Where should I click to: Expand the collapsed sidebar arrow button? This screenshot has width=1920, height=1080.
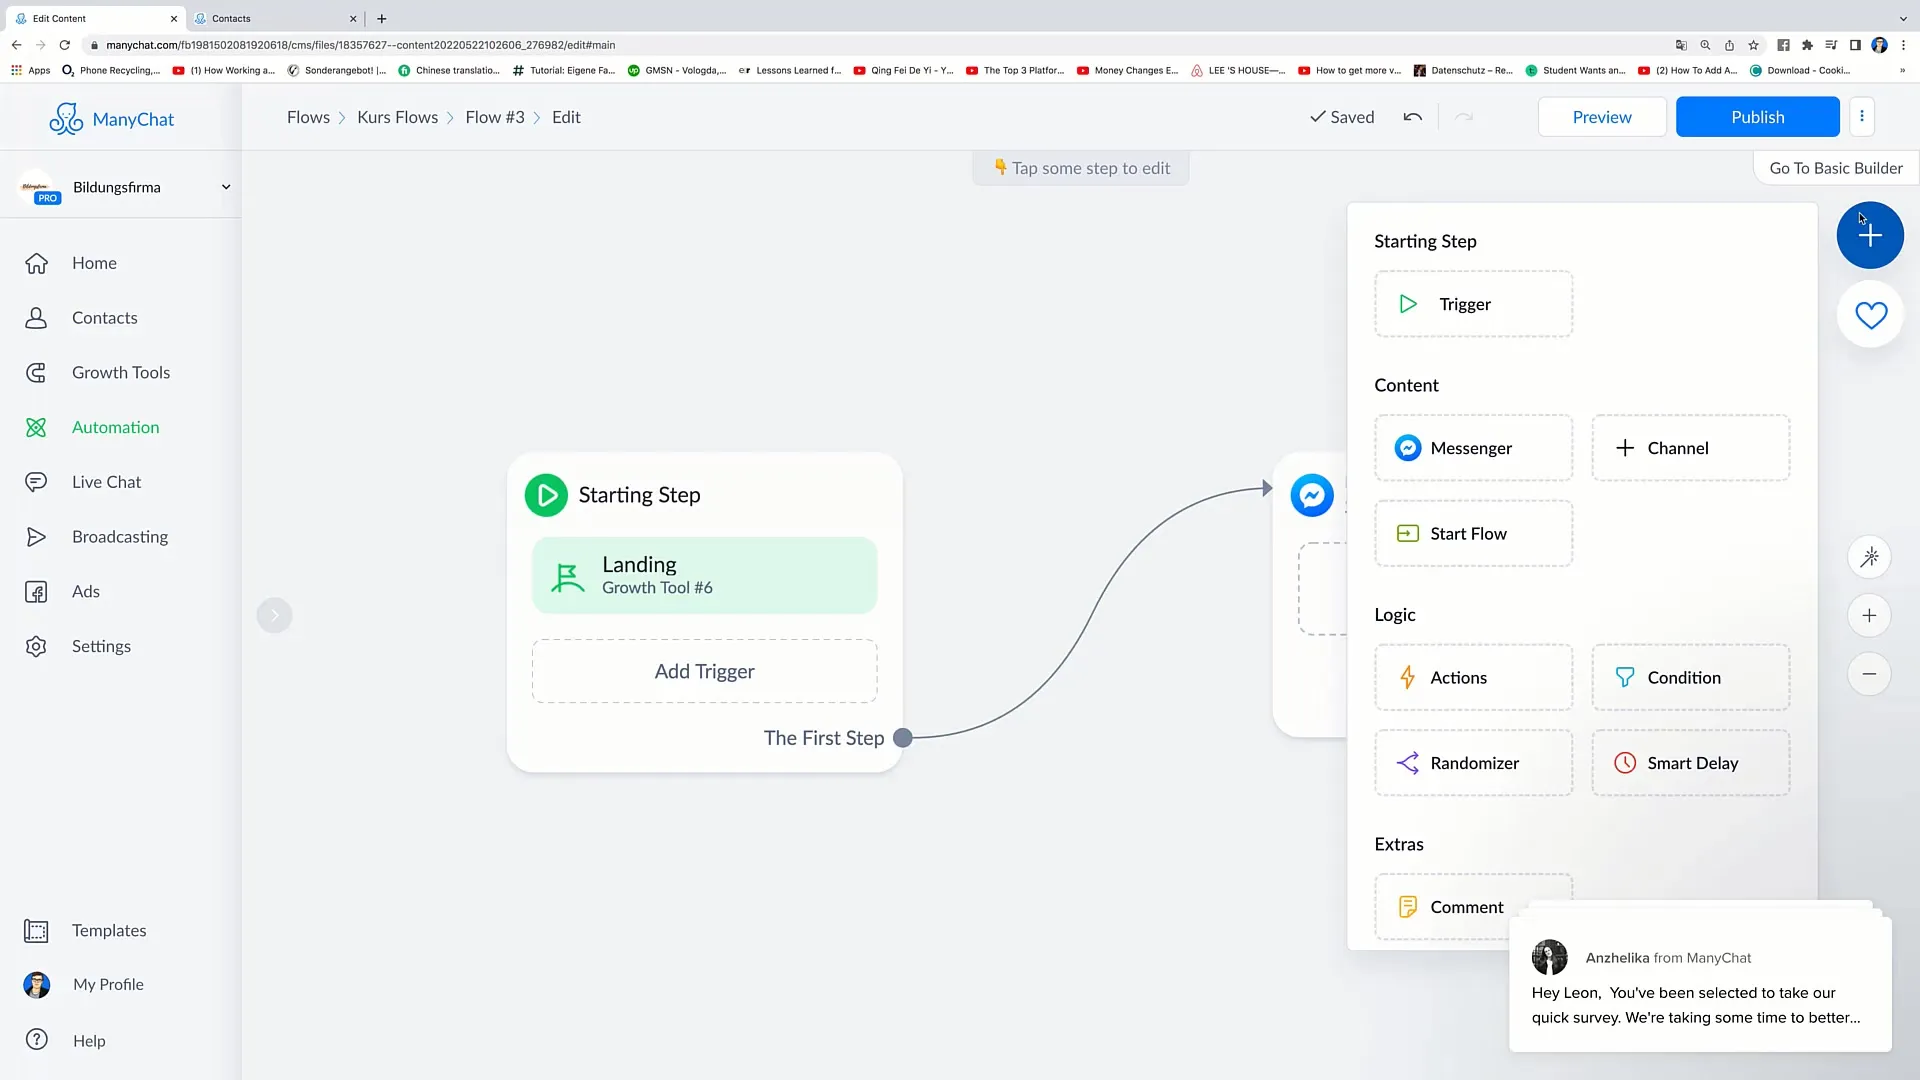click(274, 615)
